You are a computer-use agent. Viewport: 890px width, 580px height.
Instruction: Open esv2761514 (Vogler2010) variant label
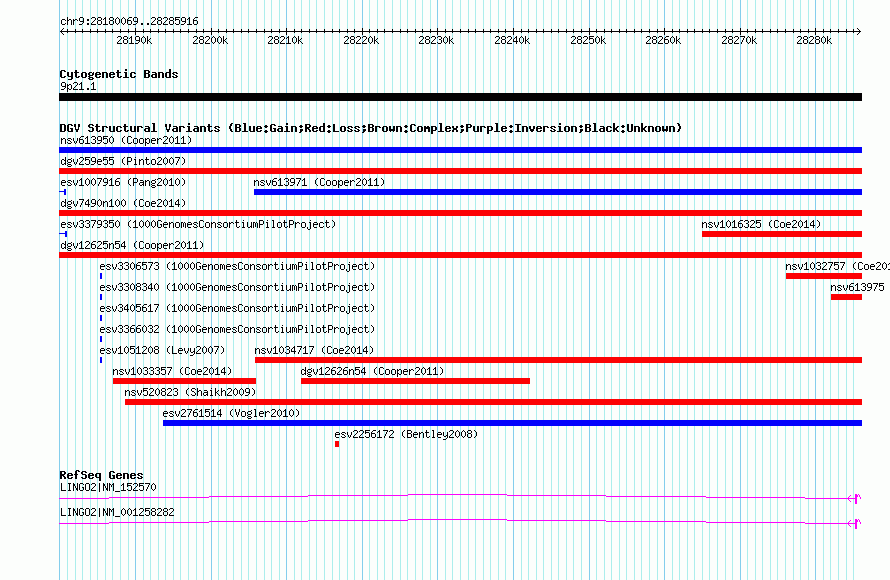tap(231, 413)
